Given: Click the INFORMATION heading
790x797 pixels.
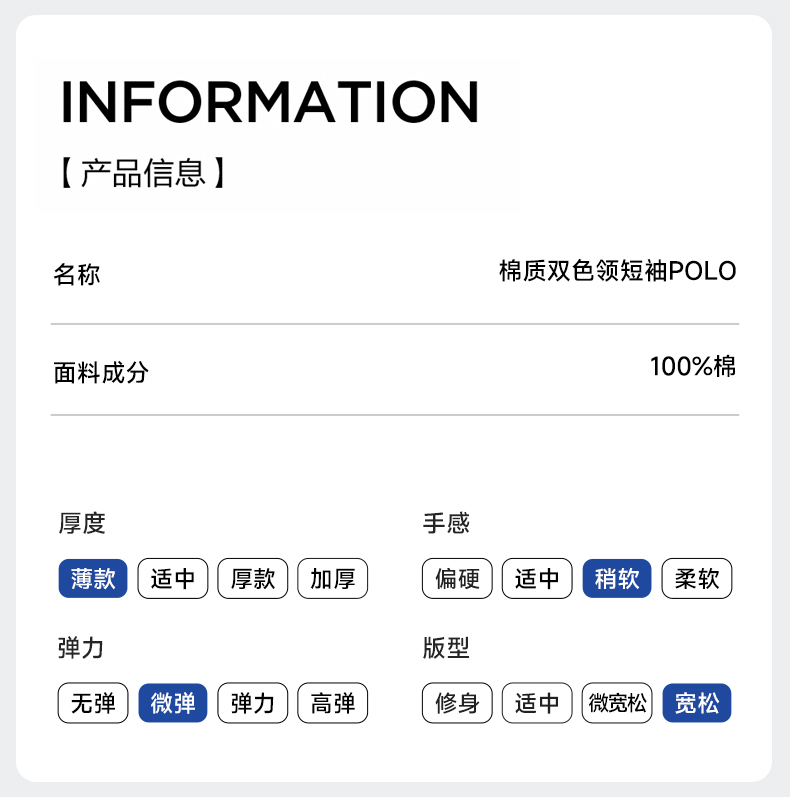Looking at the screenshot, I should pos(270,101).
